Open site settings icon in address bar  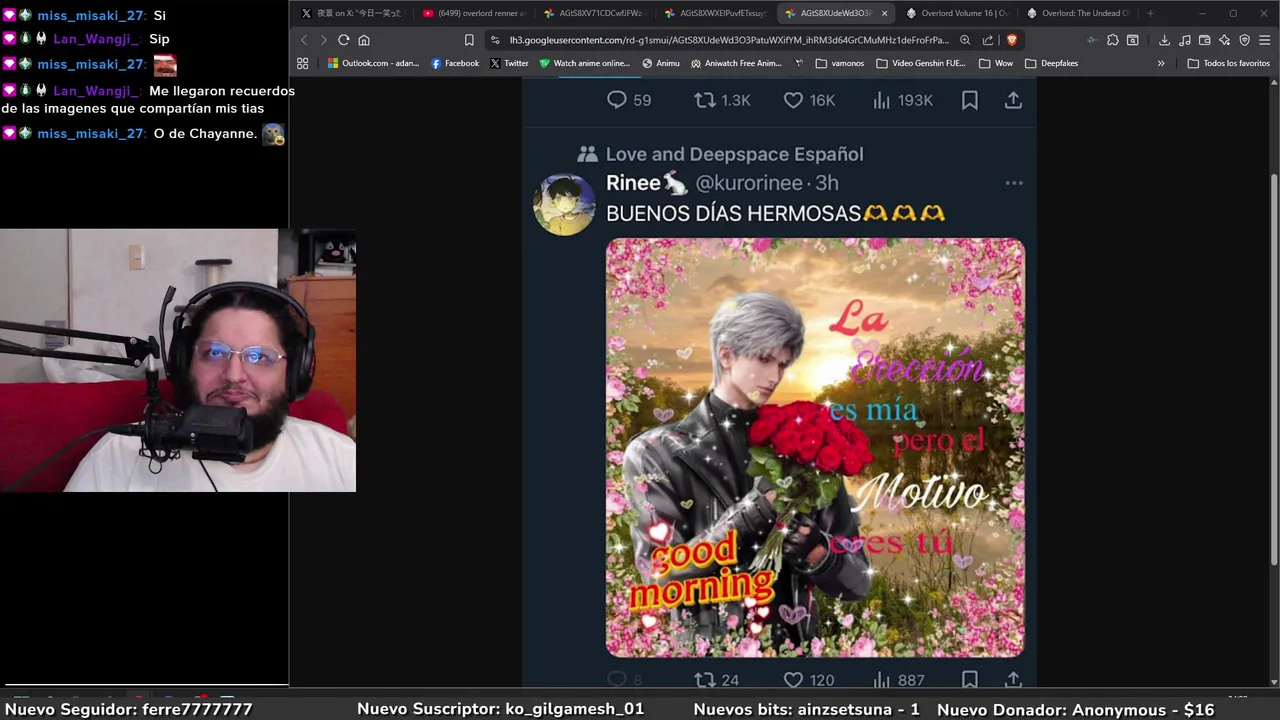495,40
